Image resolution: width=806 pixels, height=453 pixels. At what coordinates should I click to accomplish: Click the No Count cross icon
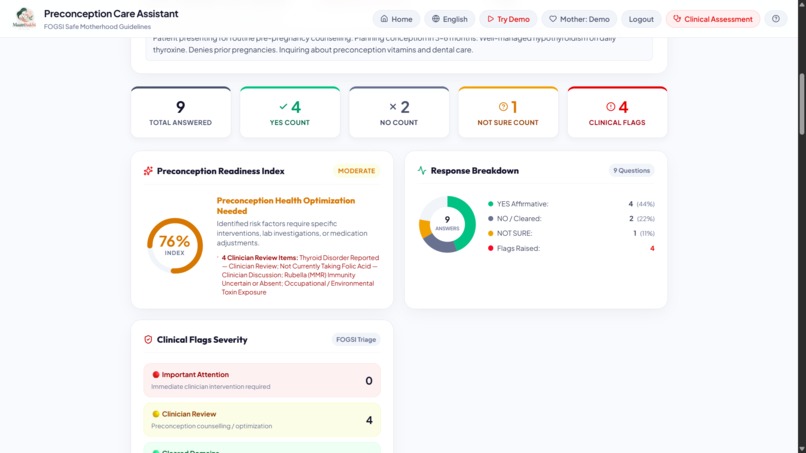pyautogui.click(x=393, y=106)
